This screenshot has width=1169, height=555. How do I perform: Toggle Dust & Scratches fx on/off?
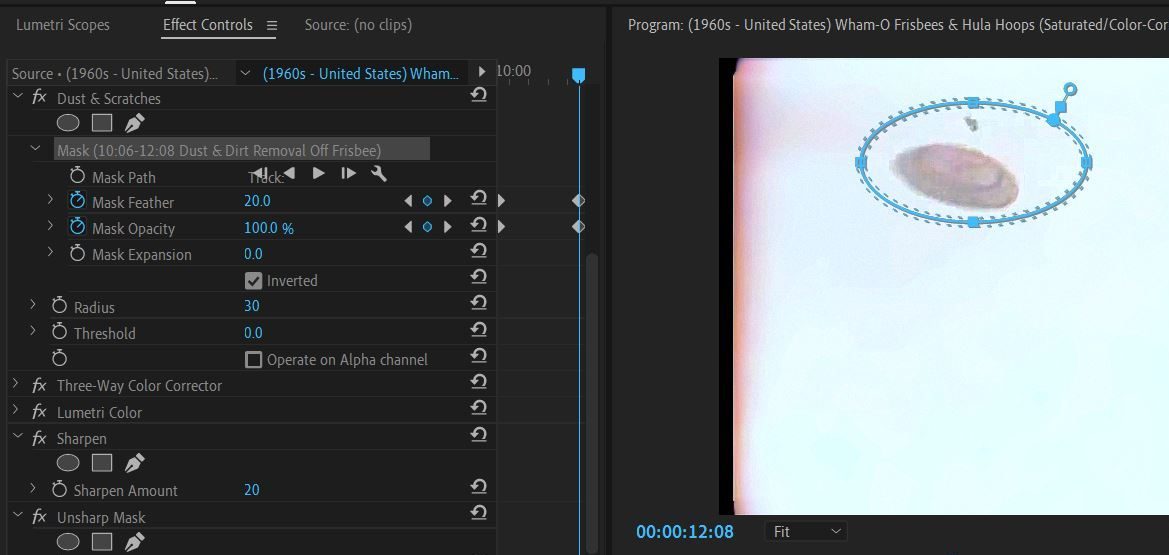click(40, 97)
